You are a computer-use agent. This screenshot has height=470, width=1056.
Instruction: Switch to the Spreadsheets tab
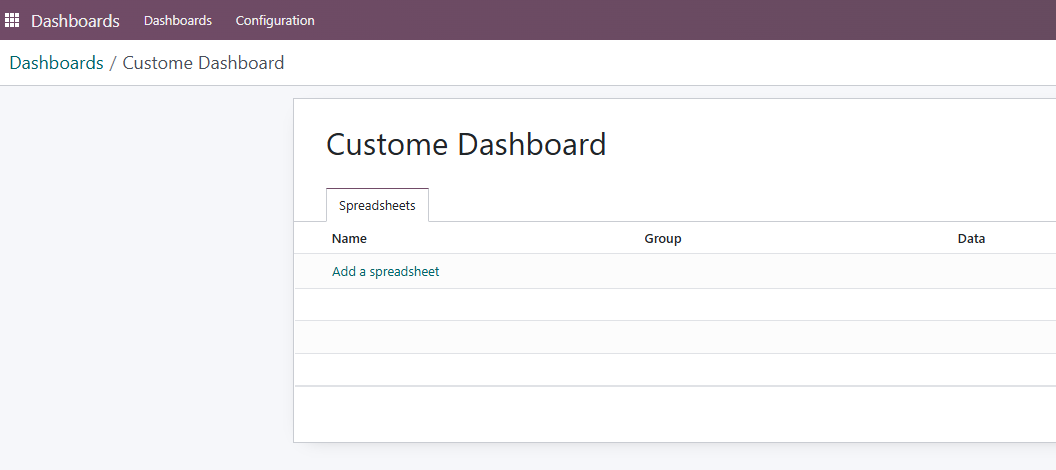click(x=377, y=205)
